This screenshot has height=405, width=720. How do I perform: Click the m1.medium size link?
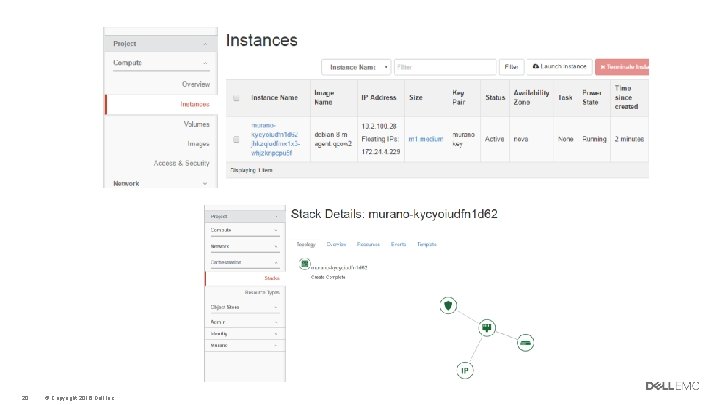(x=426, y=139)
